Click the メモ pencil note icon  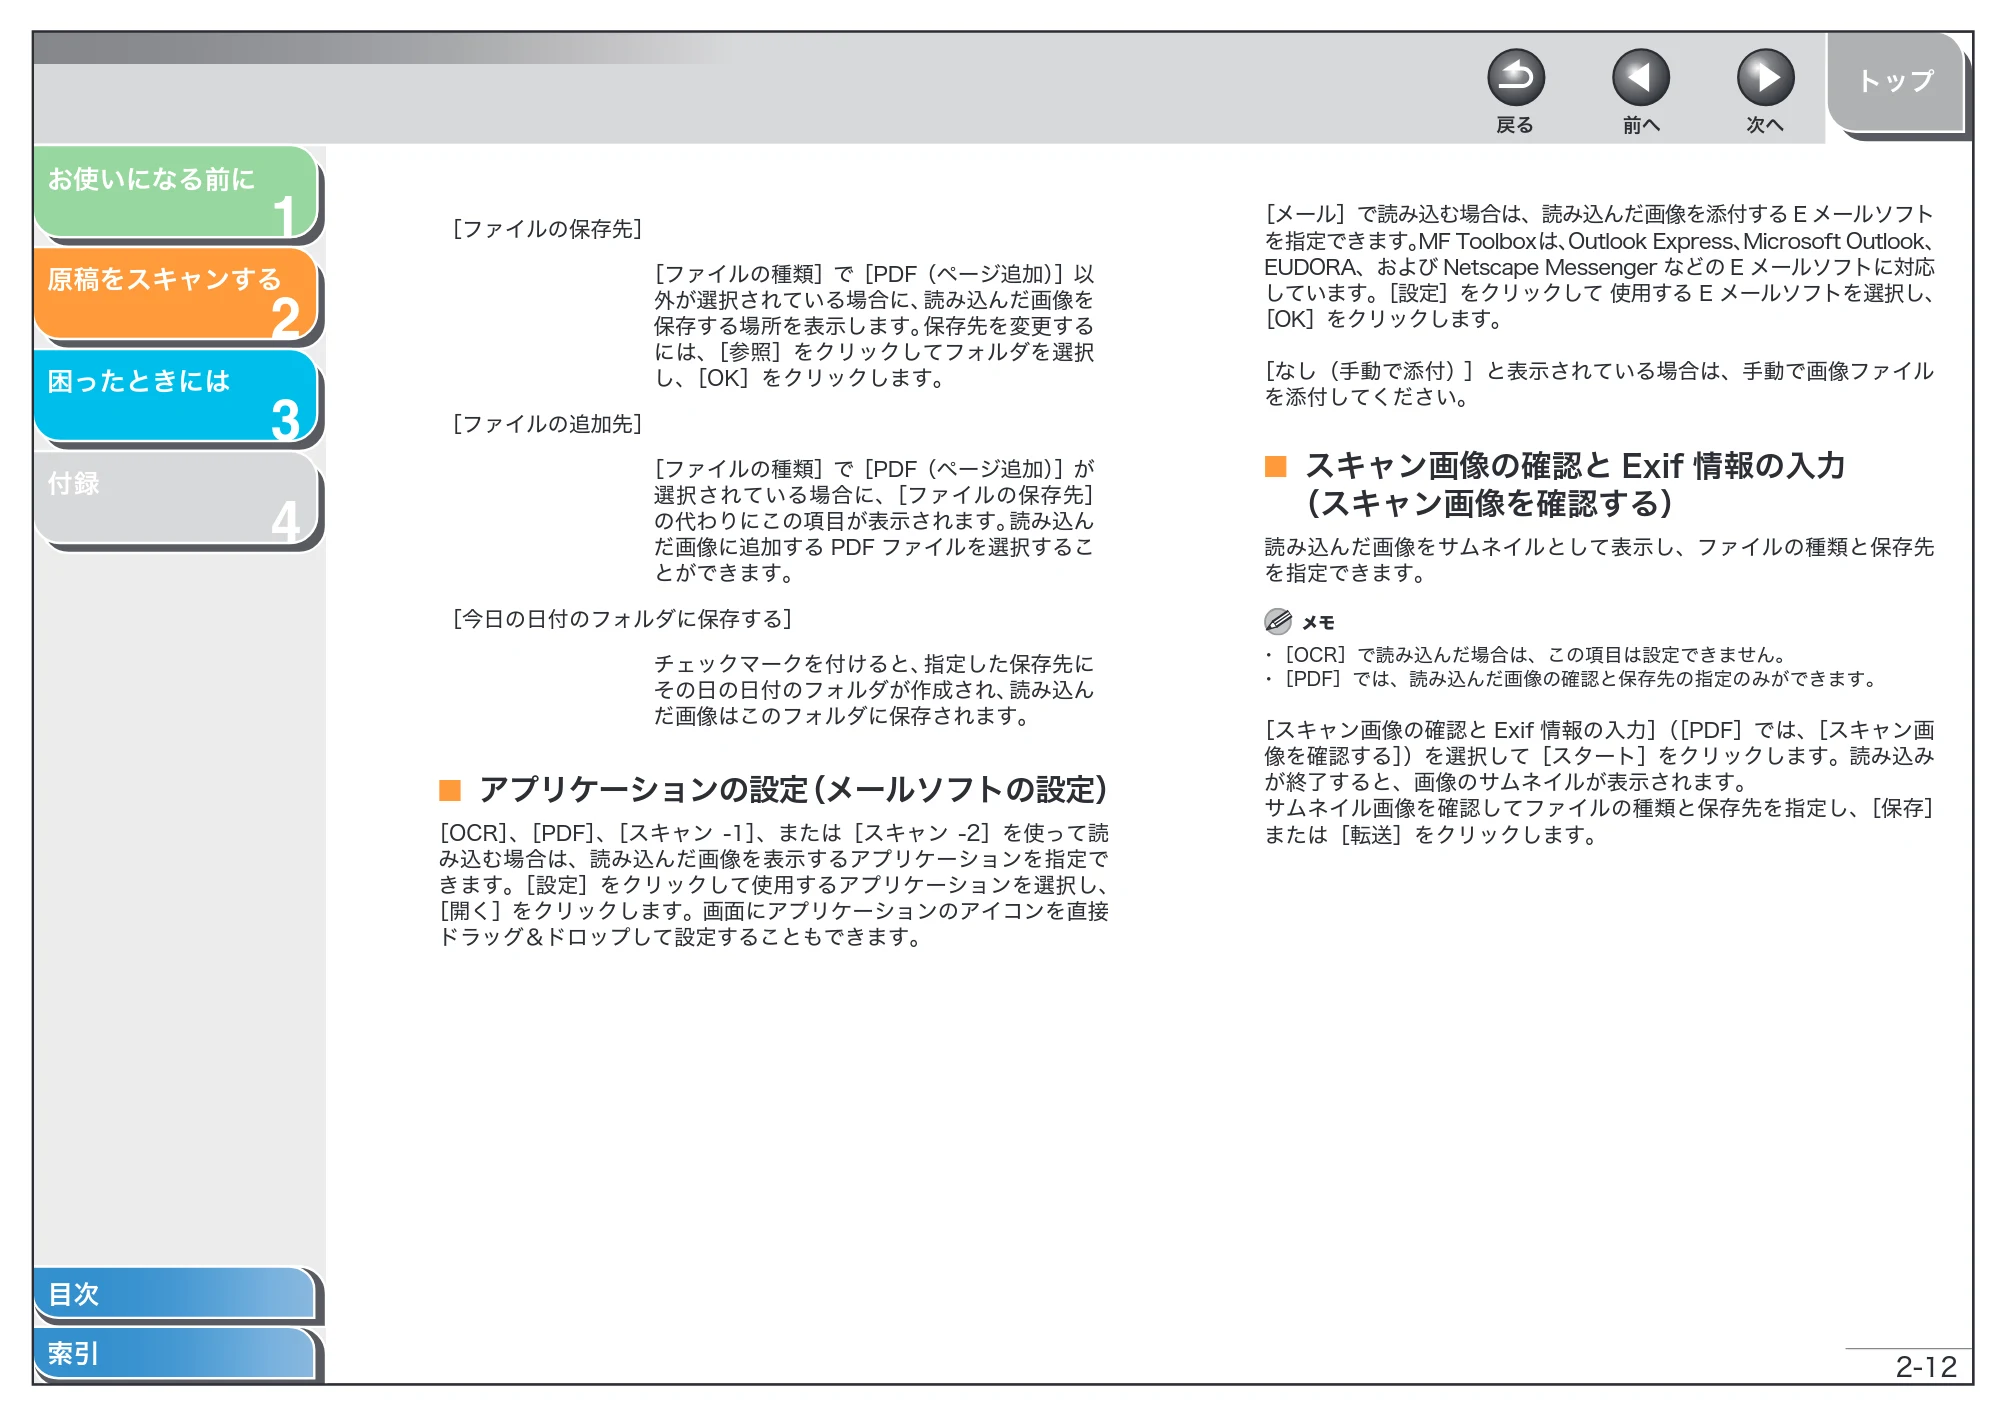[x=1277, y=622]
